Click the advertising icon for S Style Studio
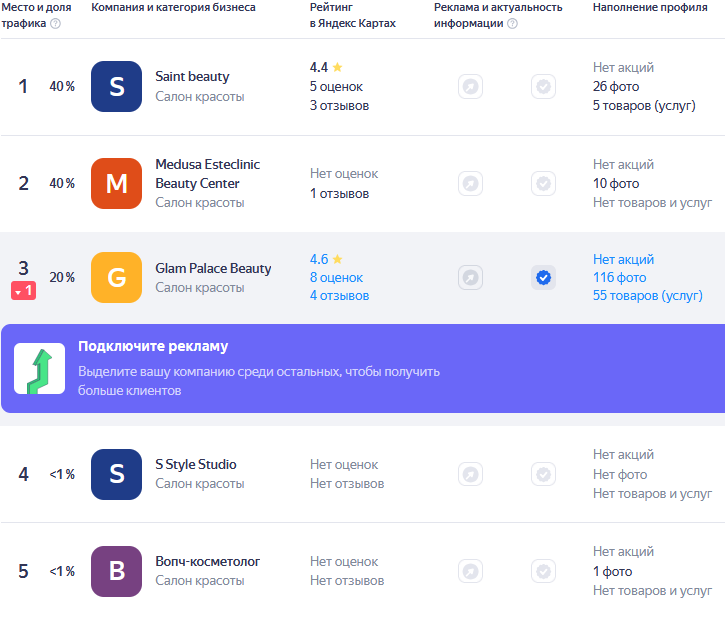Screen dimensions: 725x620 (x=470, y=474)
